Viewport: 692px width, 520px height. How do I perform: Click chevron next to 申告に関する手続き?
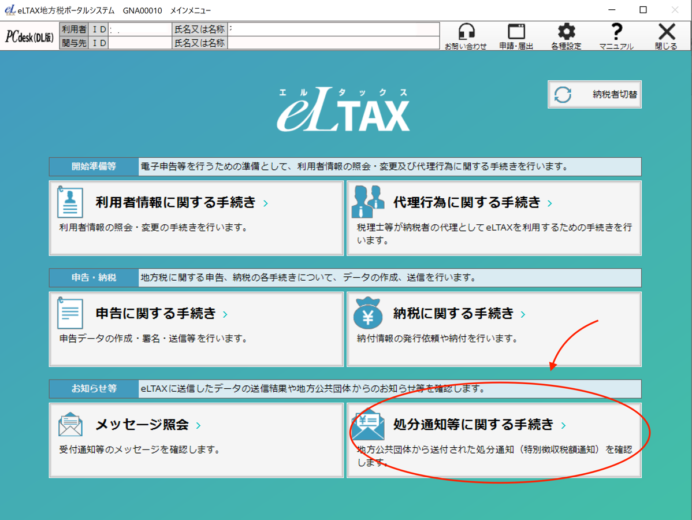click(x=225, y=314)
